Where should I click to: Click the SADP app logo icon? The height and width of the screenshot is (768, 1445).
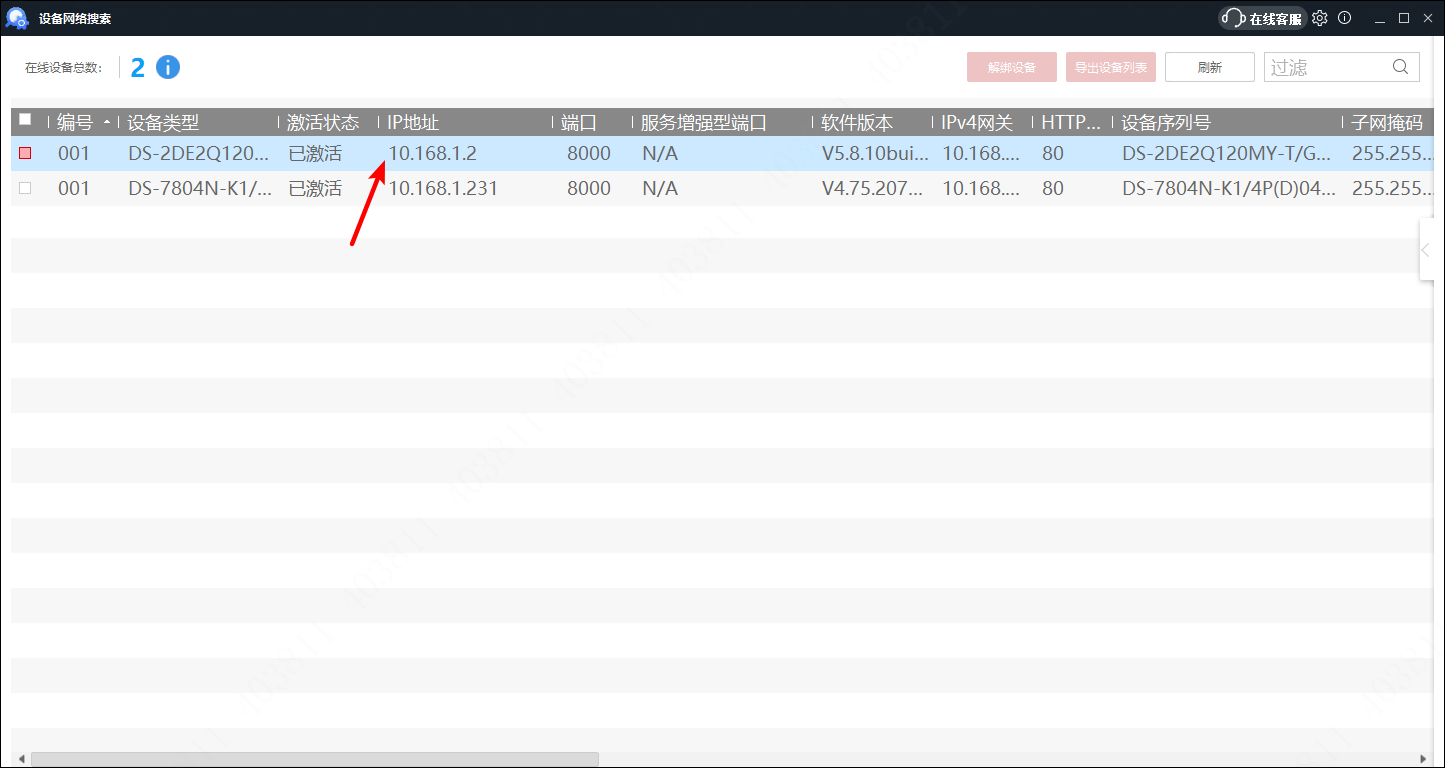pyautogui.click(x=17, y=18)
